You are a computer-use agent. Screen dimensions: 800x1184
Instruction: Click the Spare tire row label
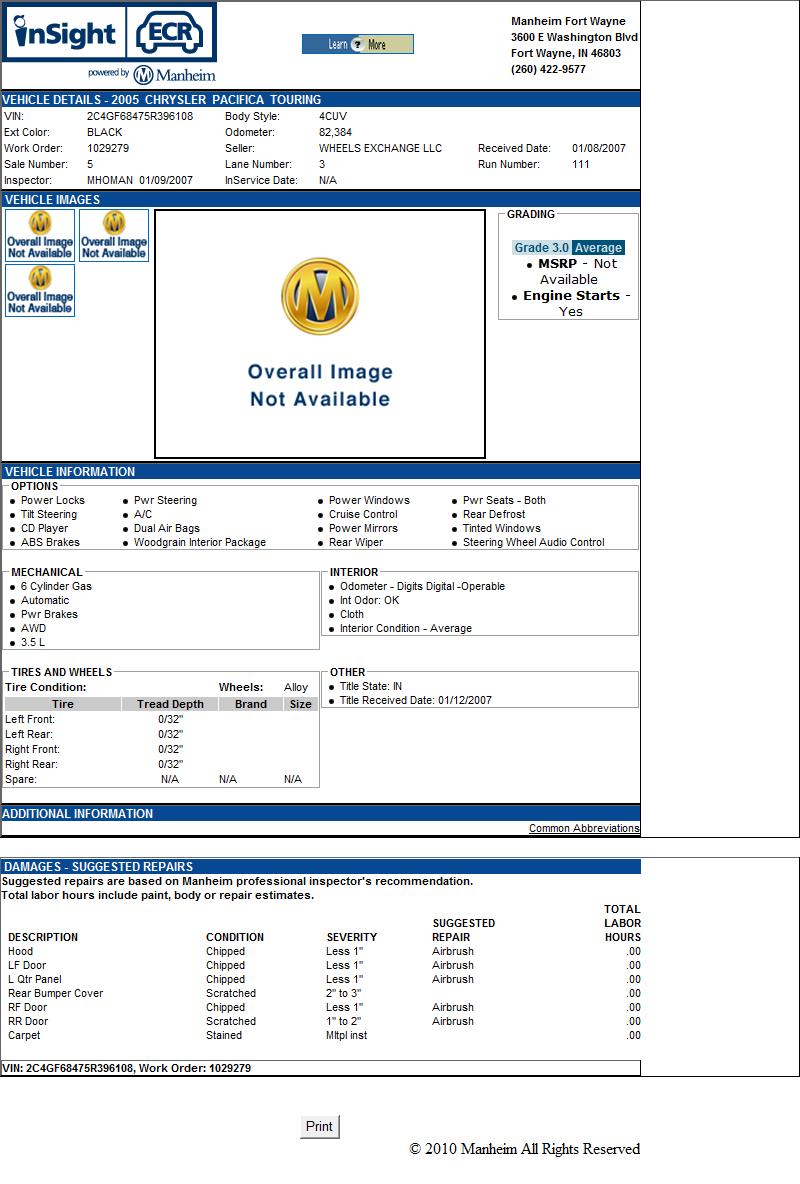pos(20,779)
